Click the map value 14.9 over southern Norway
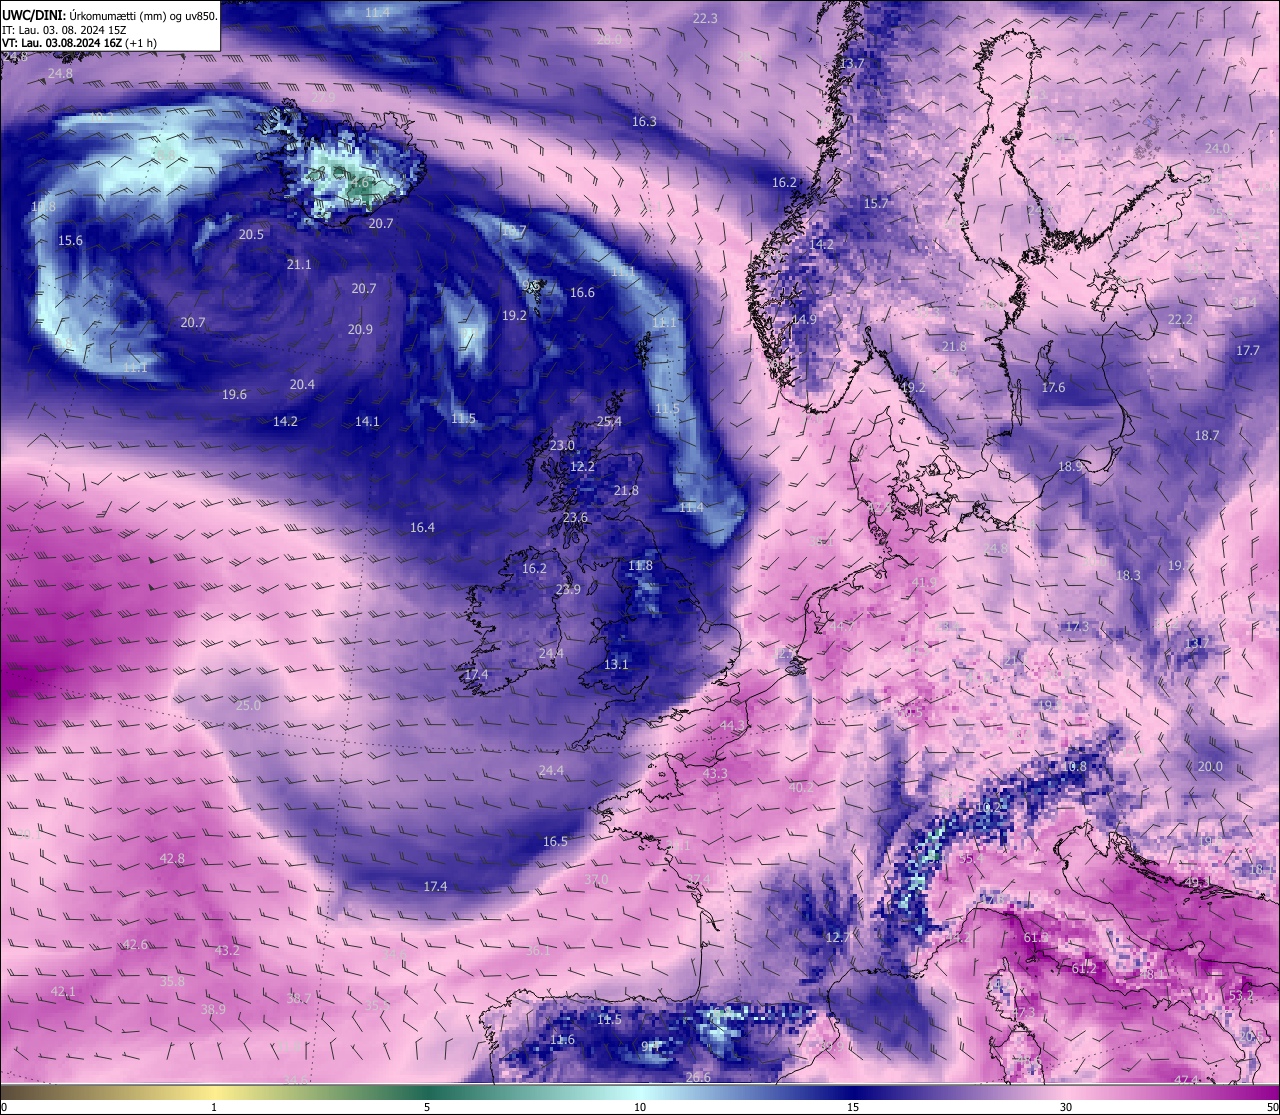The width and height of the screenshot is (1280, 1115). 804,320
